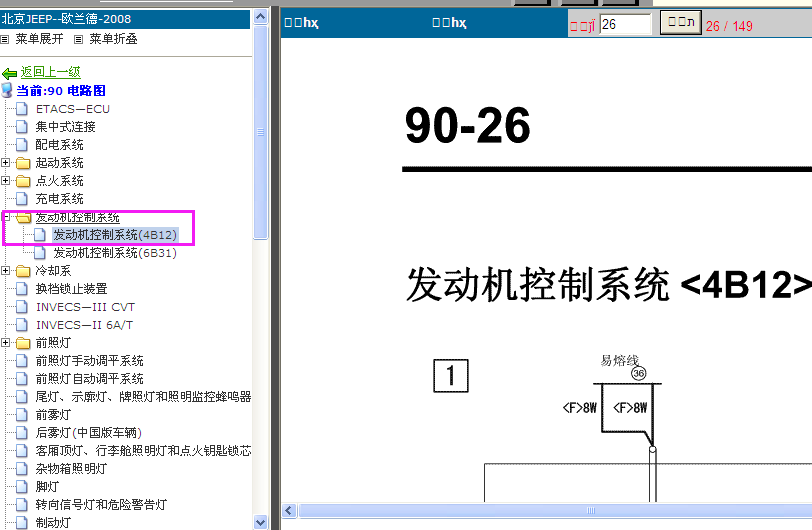812x530 pixels.
Task: Open 集中式连接 document
Action: click(x=65, y=127)
